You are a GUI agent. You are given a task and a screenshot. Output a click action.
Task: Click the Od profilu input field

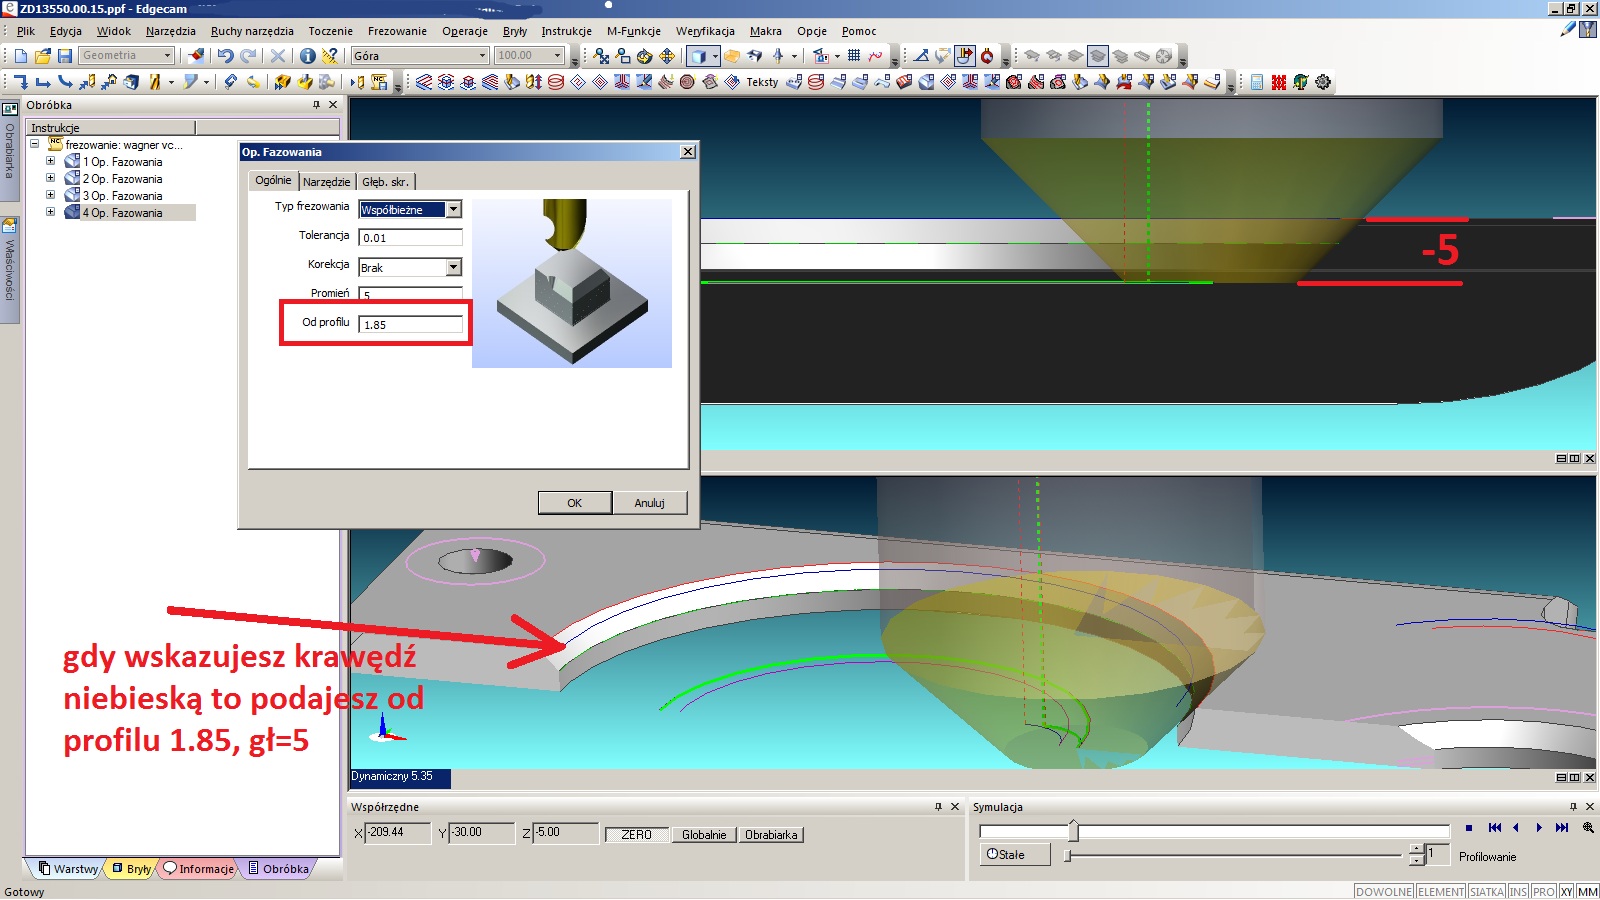(411, 324)
